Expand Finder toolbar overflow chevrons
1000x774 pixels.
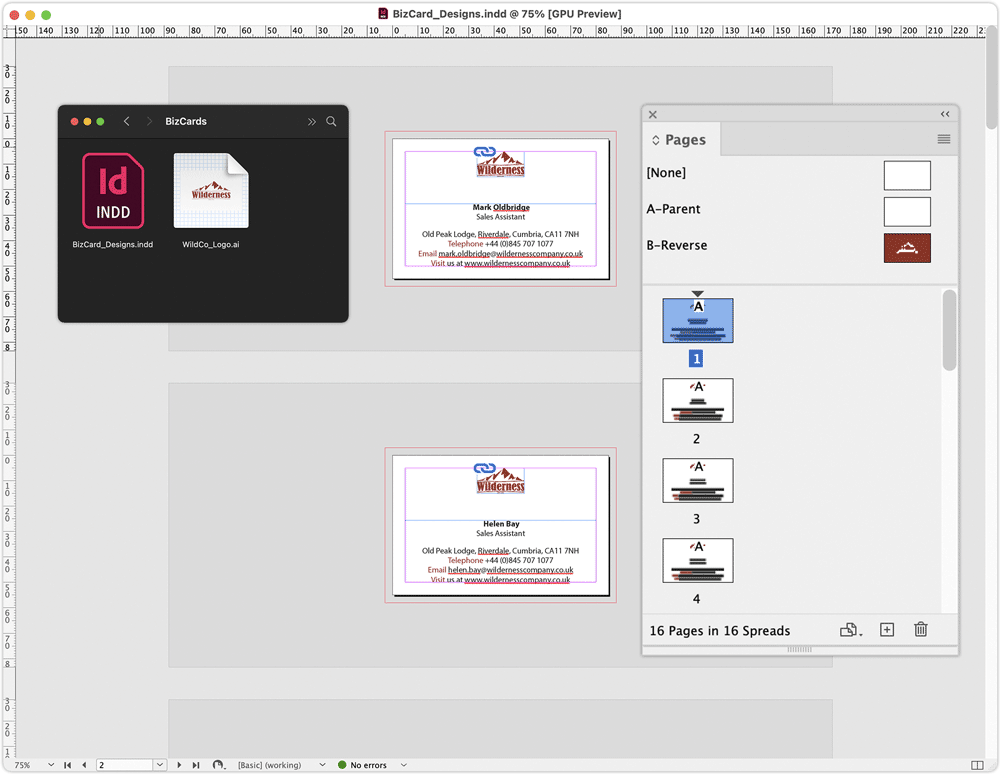coord(311,121)
